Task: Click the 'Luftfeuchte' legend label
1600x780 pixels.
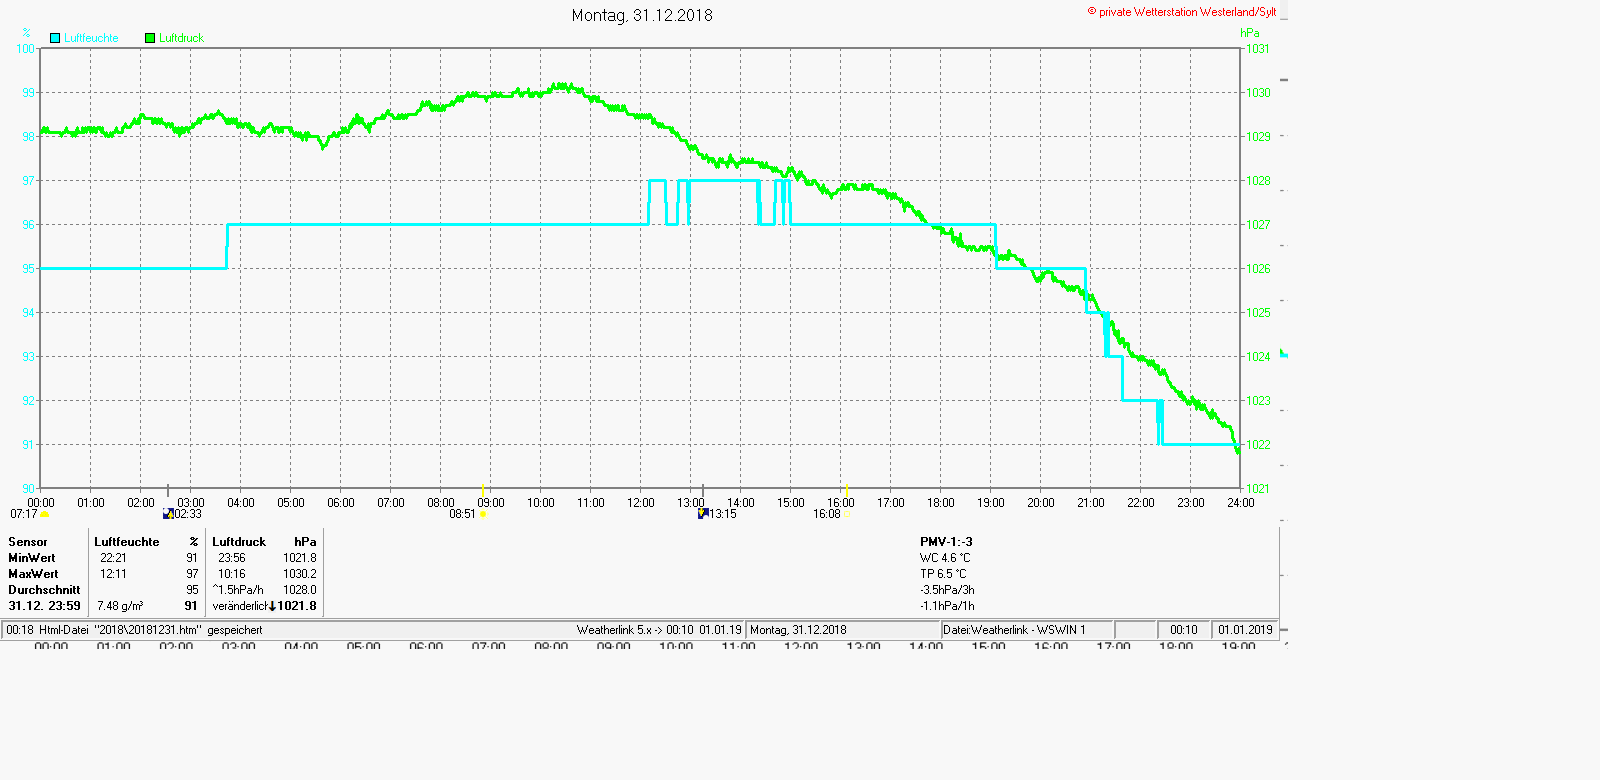Action: (x=91, y=38)
